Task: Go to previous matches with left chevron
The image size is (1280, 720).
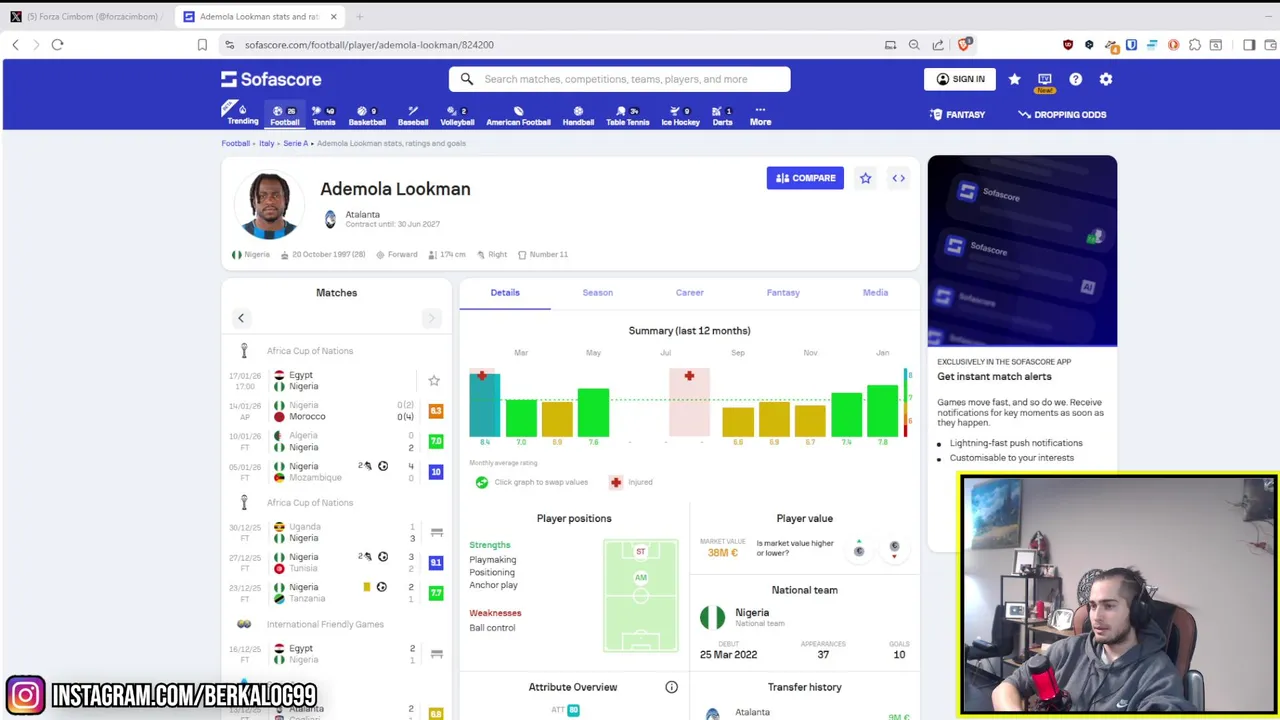Action: 241,318
